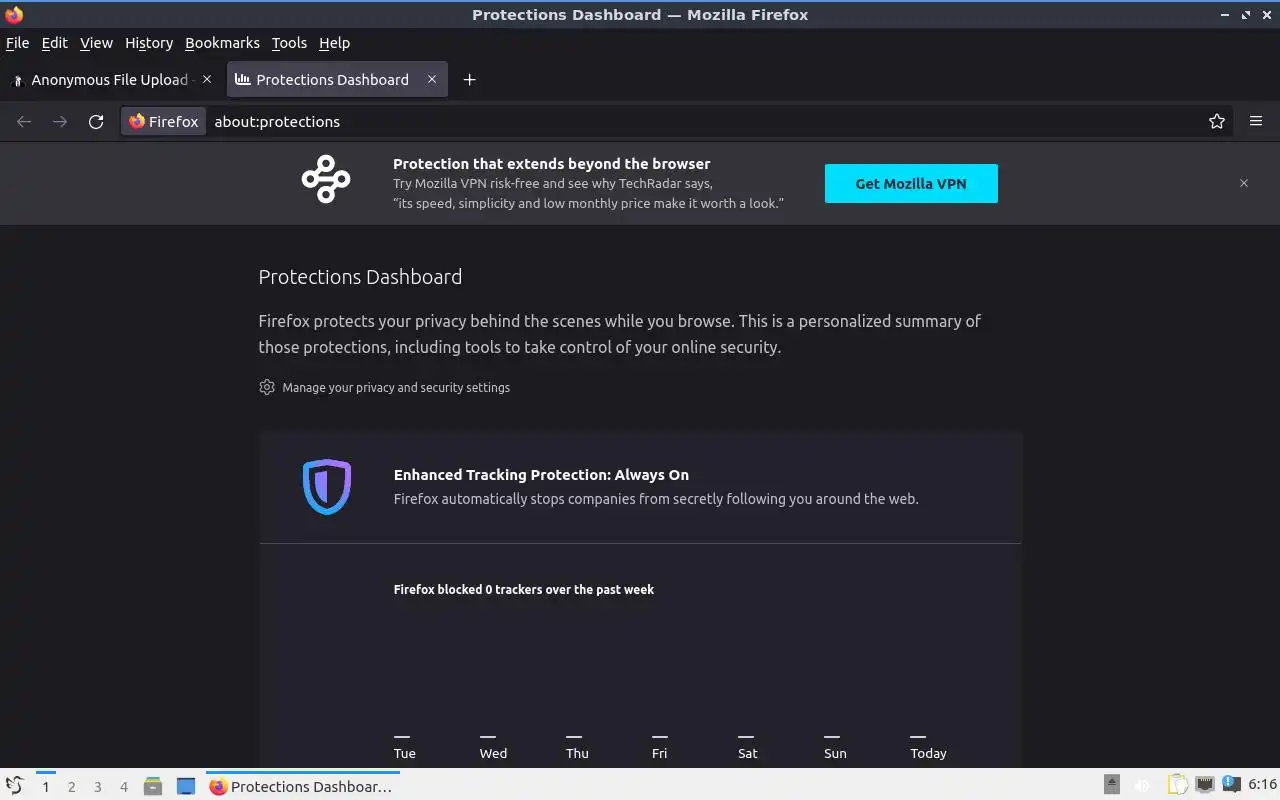
Task: Click the removable media tray icon
Action: pyautogui.click(x=1112, y=785)
